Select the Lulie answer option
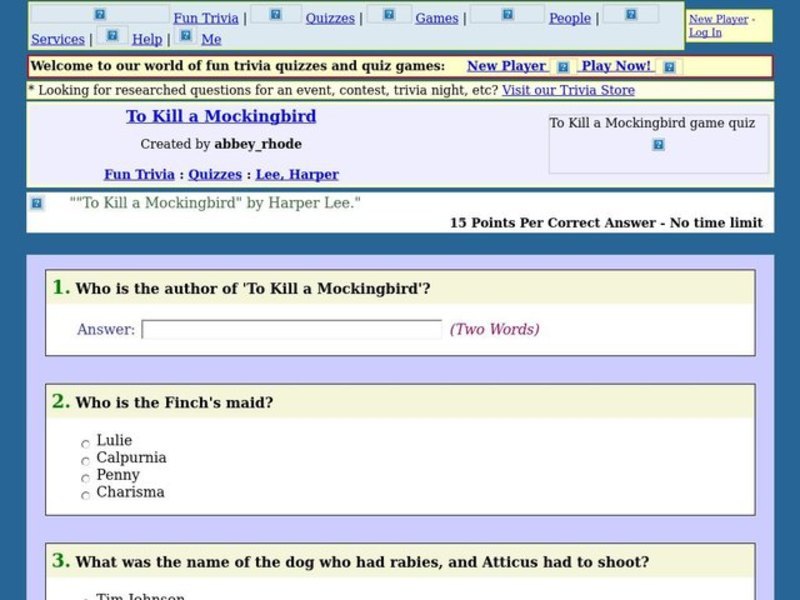Screen dimensions: 800x600 point(85,444)
